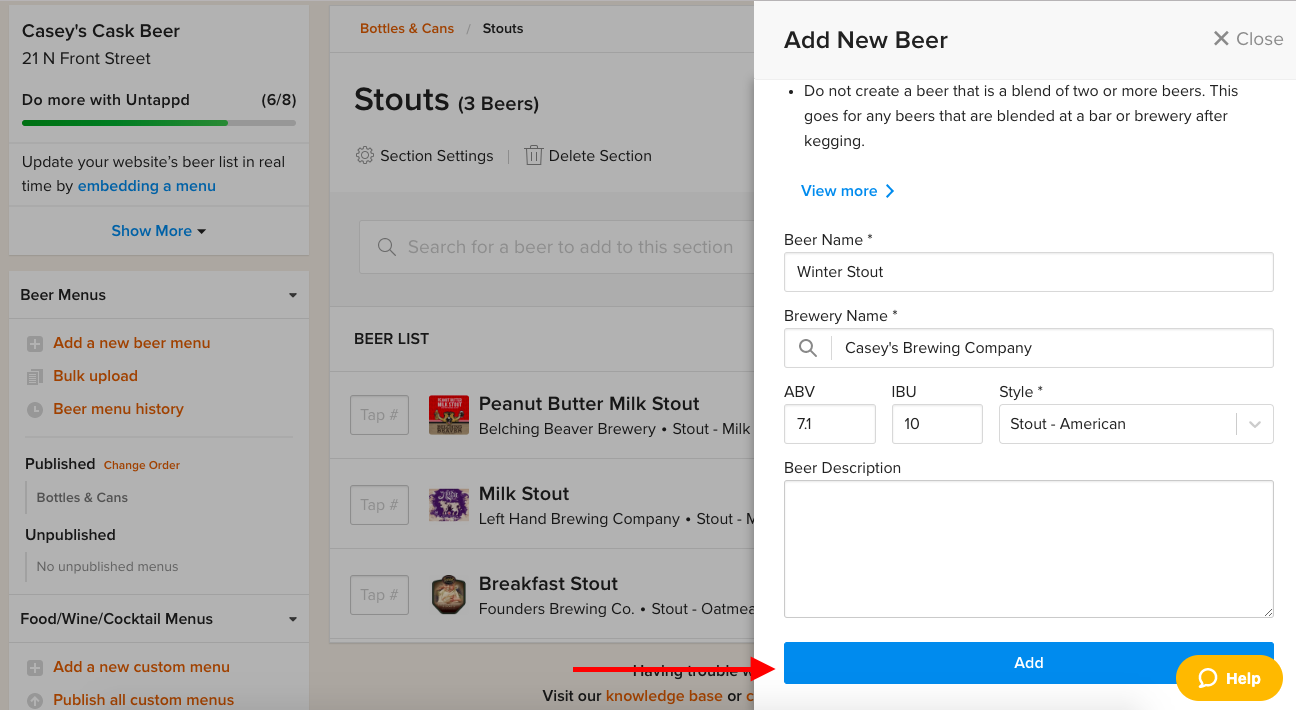Click the Stouts breadcrumb text
The image size is (1296, 710).
(503, 28)
